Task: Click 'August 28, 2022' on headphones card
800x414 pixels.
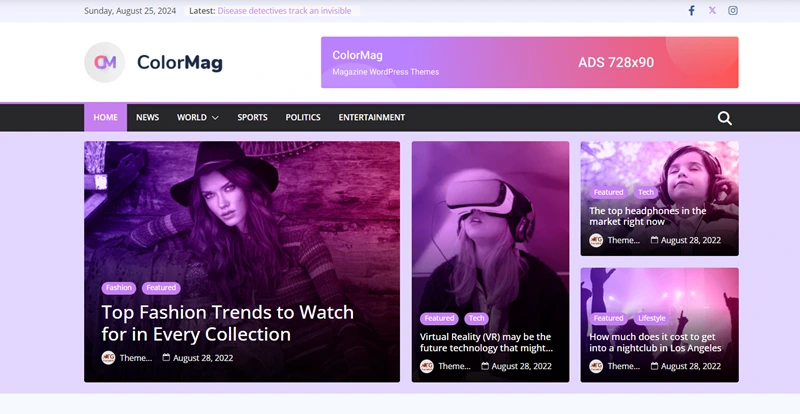Action: coord(691,240)
